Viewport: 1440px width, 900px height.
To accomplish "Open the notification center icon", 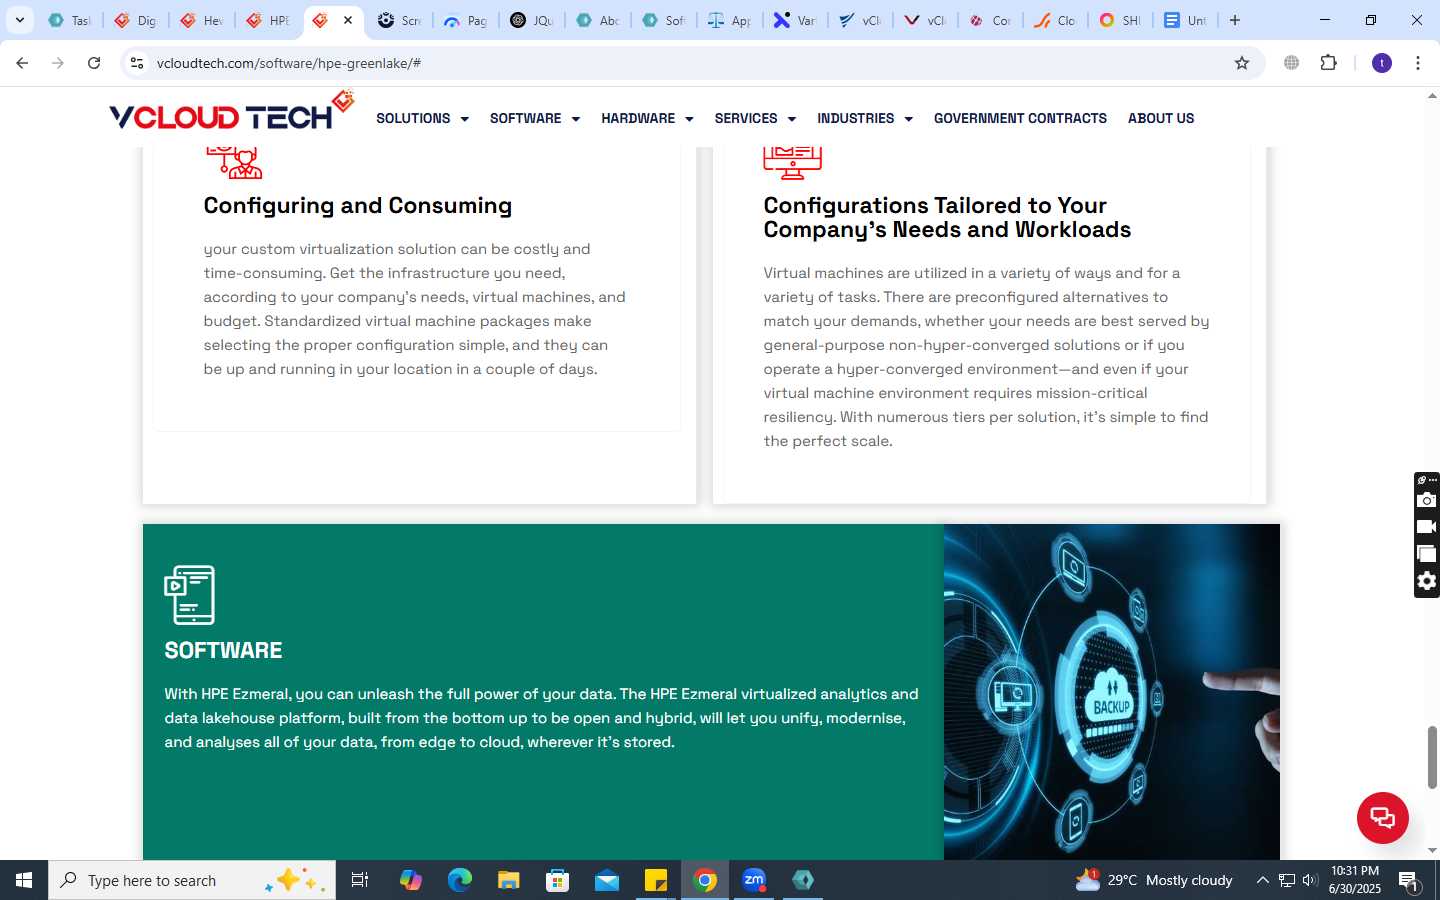I will (1409, 880).
